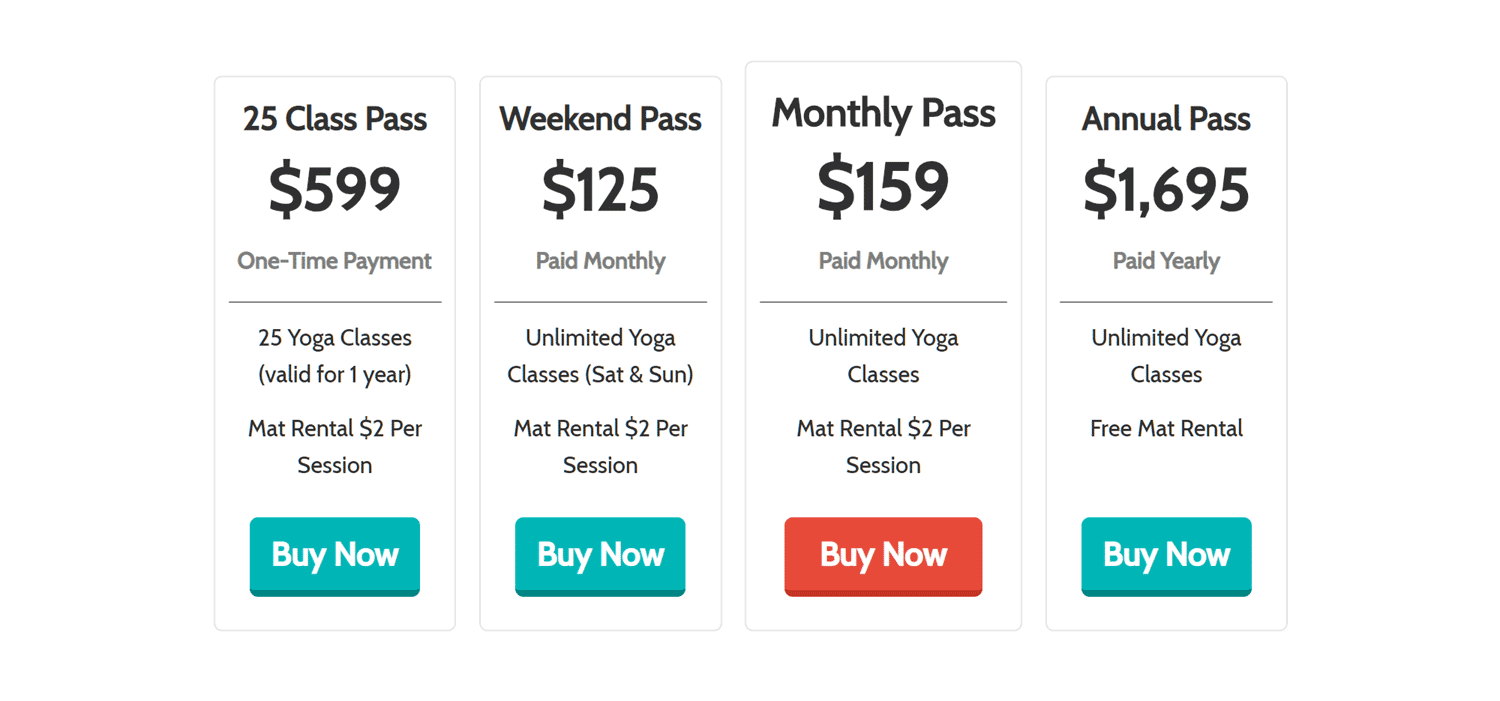Click the Paid Yearly label
This screenshot has width=1500, height=701.
click(x=1166, y=261)
